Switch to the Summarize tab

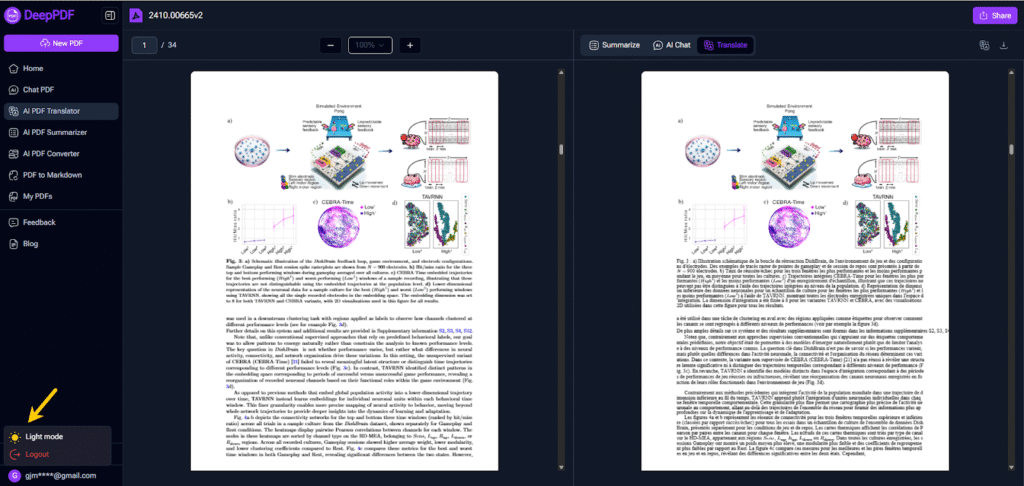(x=614, y=45)
